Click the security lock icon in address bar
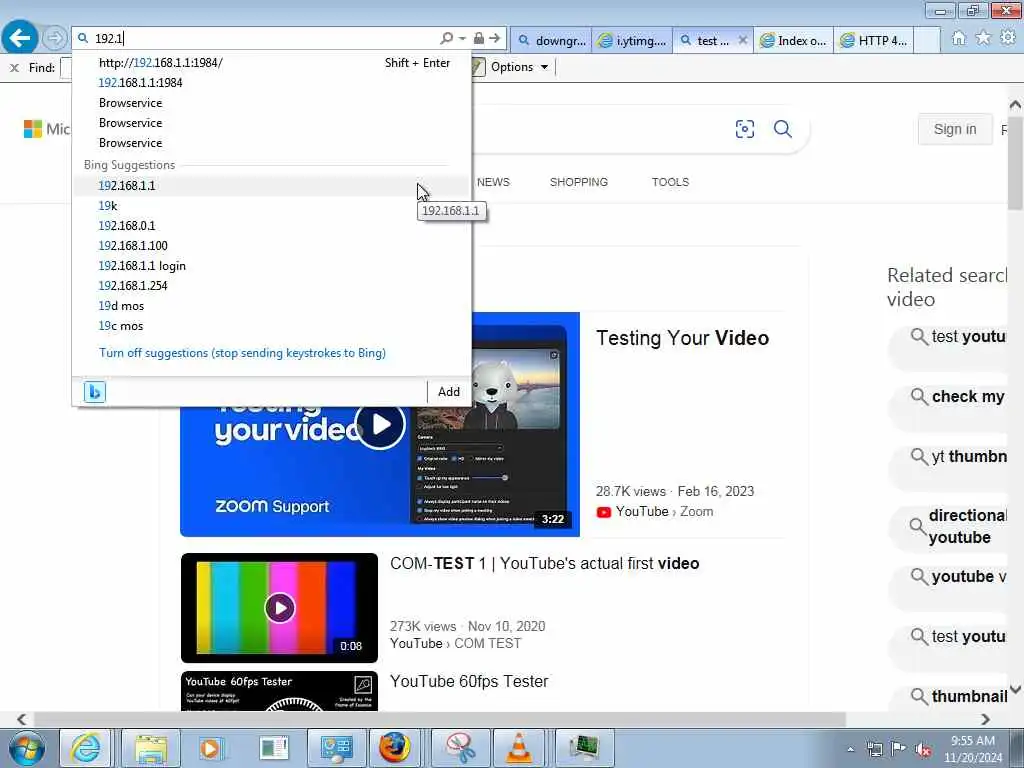1024x768 pixels. (x=479, y=39)
